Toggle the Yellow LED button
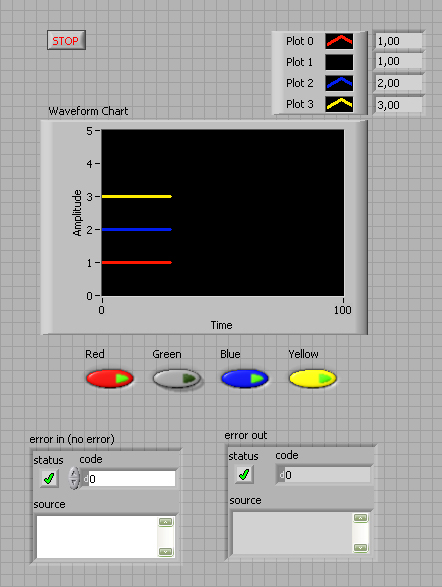 click(x=313, y=378)
